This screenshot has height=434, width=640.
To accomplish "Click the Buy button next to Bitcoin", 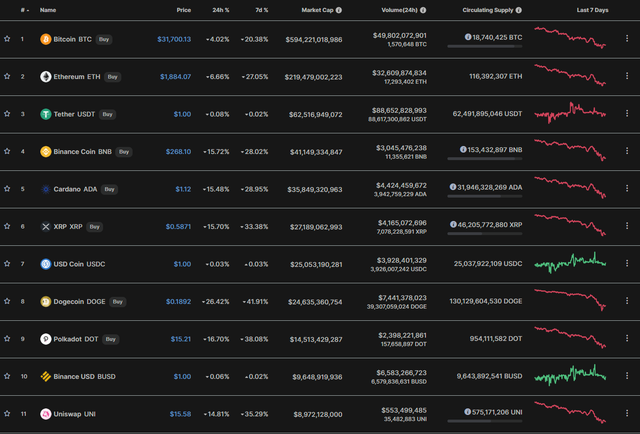I will [104, 40].
